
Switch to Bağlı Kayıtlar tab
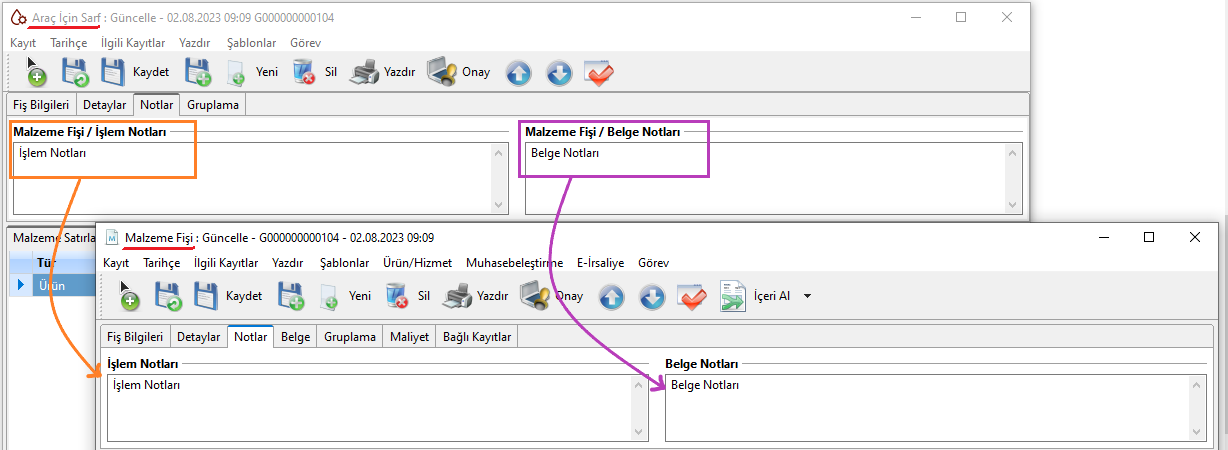pyautogui.click(x=477, y=337)
